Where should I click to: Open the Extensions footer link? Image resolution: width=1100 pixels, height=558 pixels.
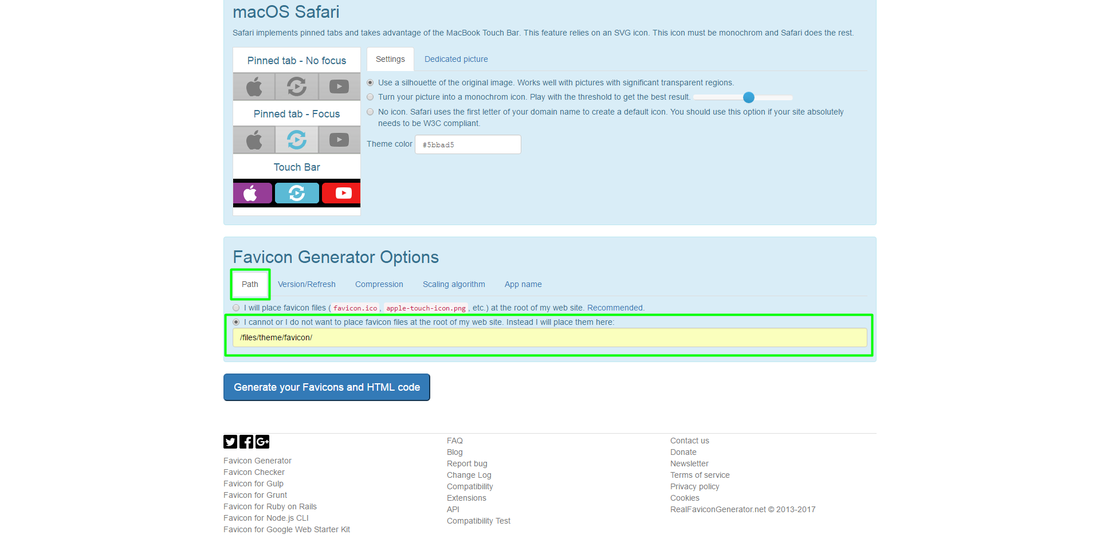click(467, 498)
